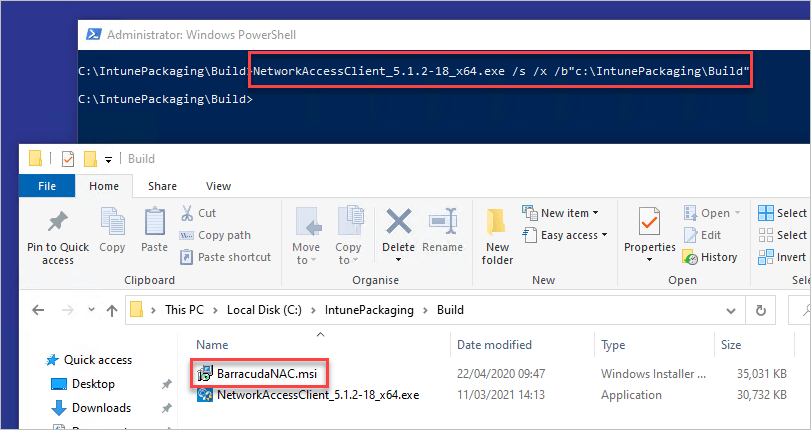The height and width of the screenshot is (430, 811).
Task: Click the Back navigation arrow
Action: 38,310
